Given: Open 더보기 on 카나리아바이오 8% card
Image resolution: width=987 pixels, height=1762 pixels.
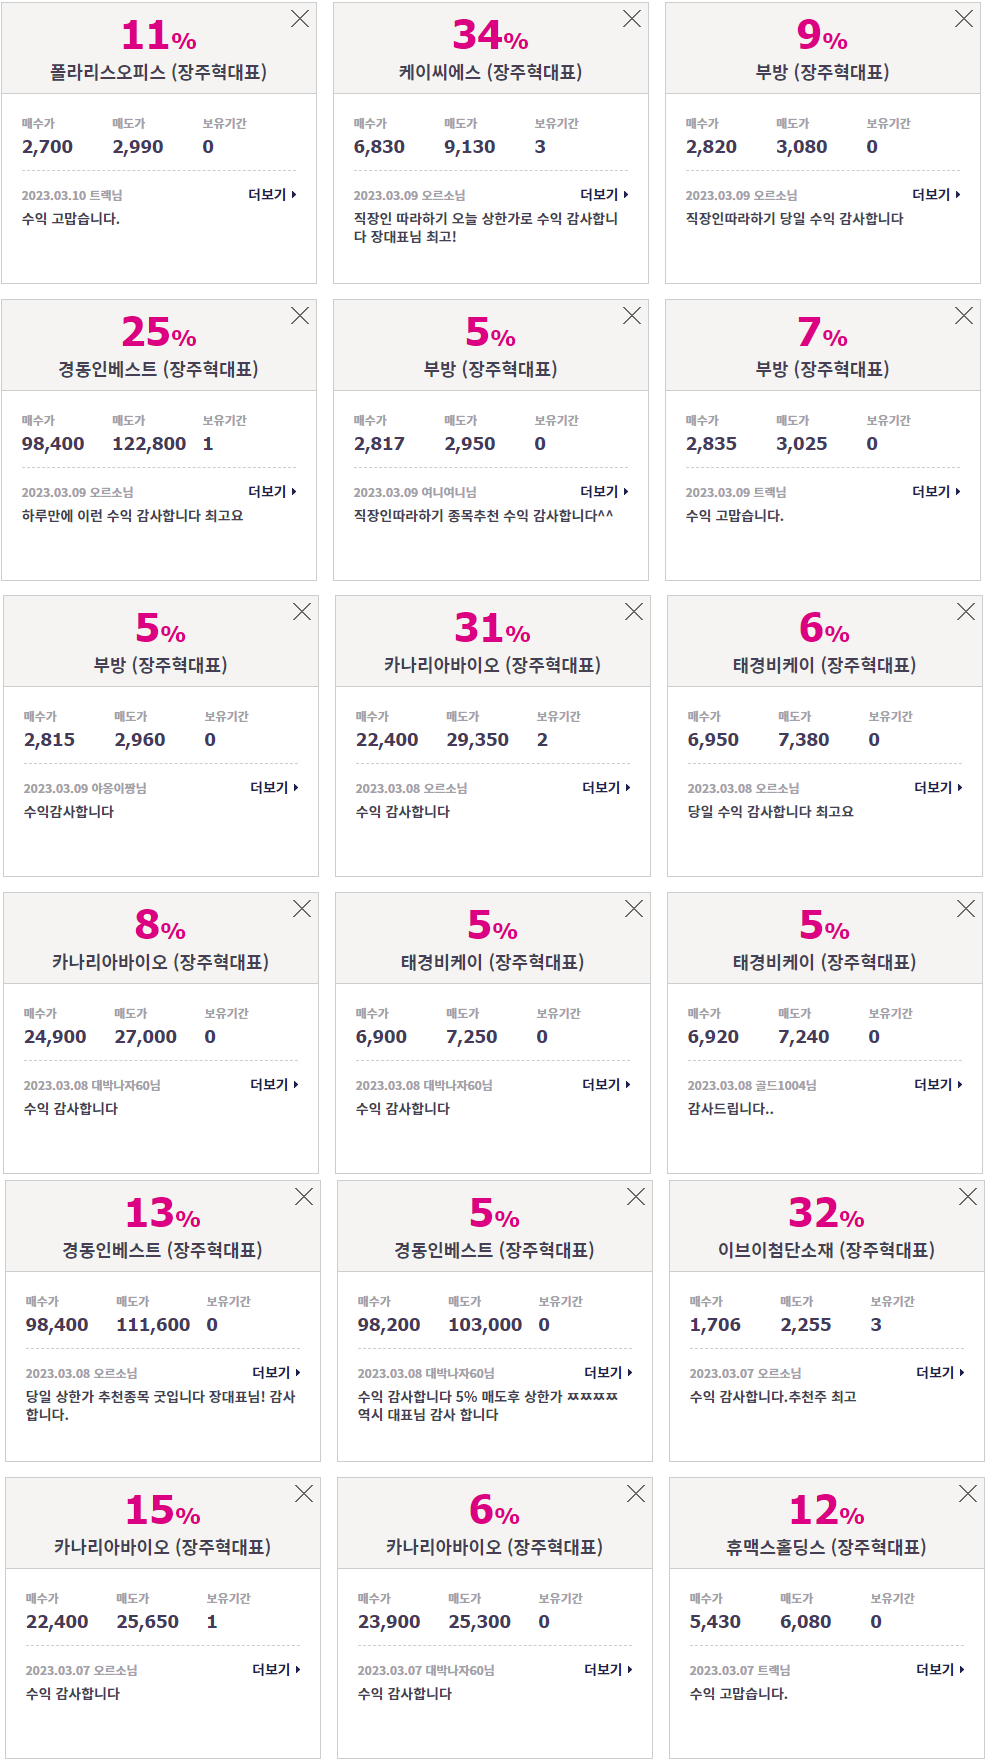Looking at the screenshot, I should click(x=274, y=1085).
